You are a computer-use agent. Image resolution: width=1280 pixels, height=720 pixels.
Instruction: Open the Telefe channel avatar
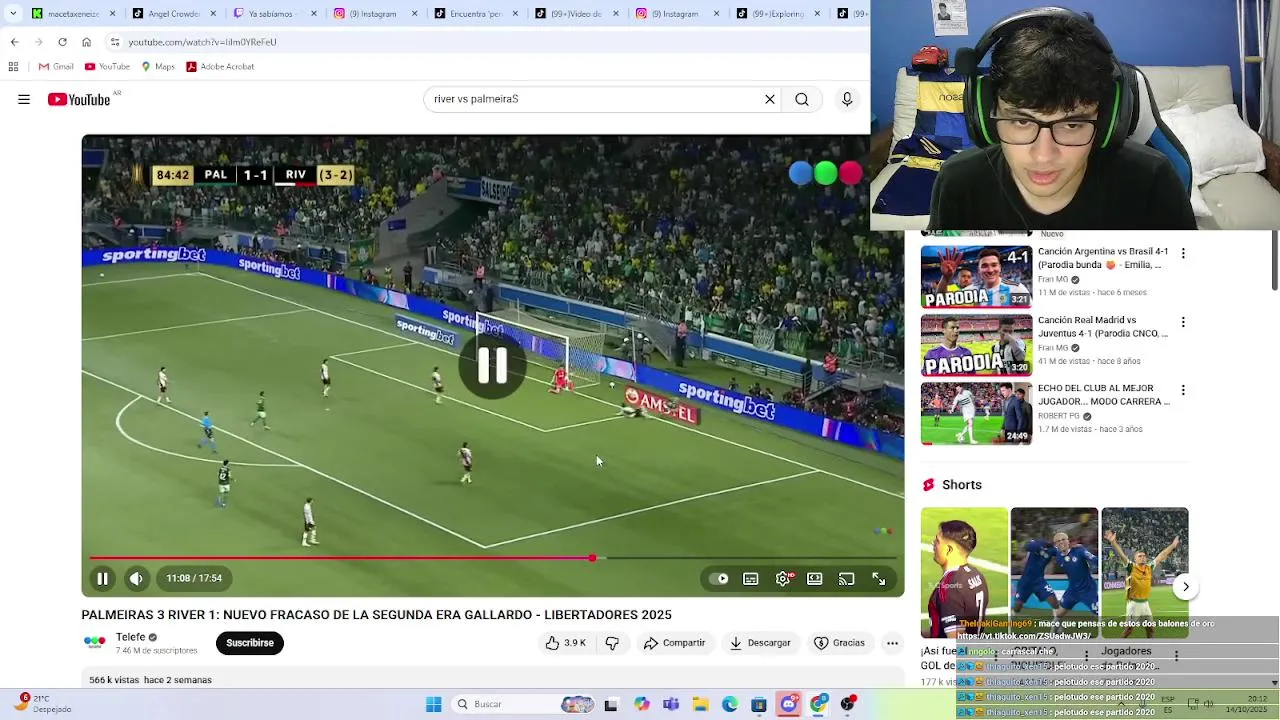click(94, 642)
